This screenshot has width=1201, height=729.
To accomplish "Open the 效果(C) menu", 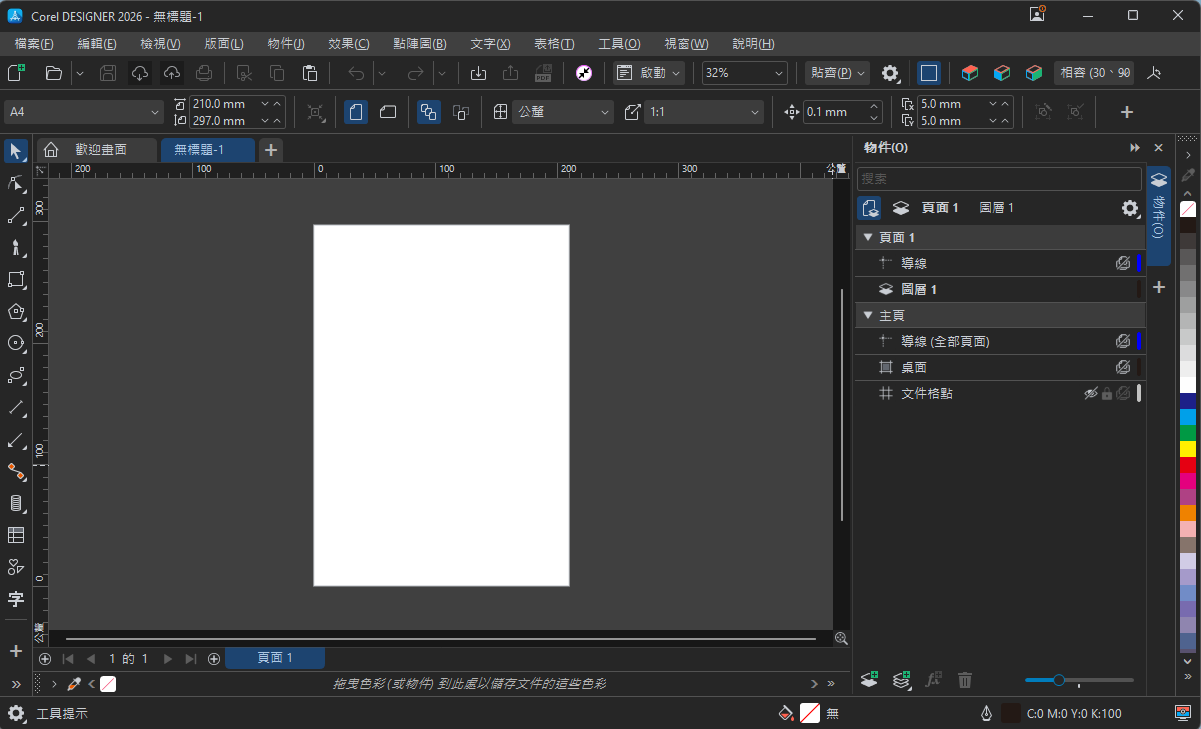I will (348, 44).
